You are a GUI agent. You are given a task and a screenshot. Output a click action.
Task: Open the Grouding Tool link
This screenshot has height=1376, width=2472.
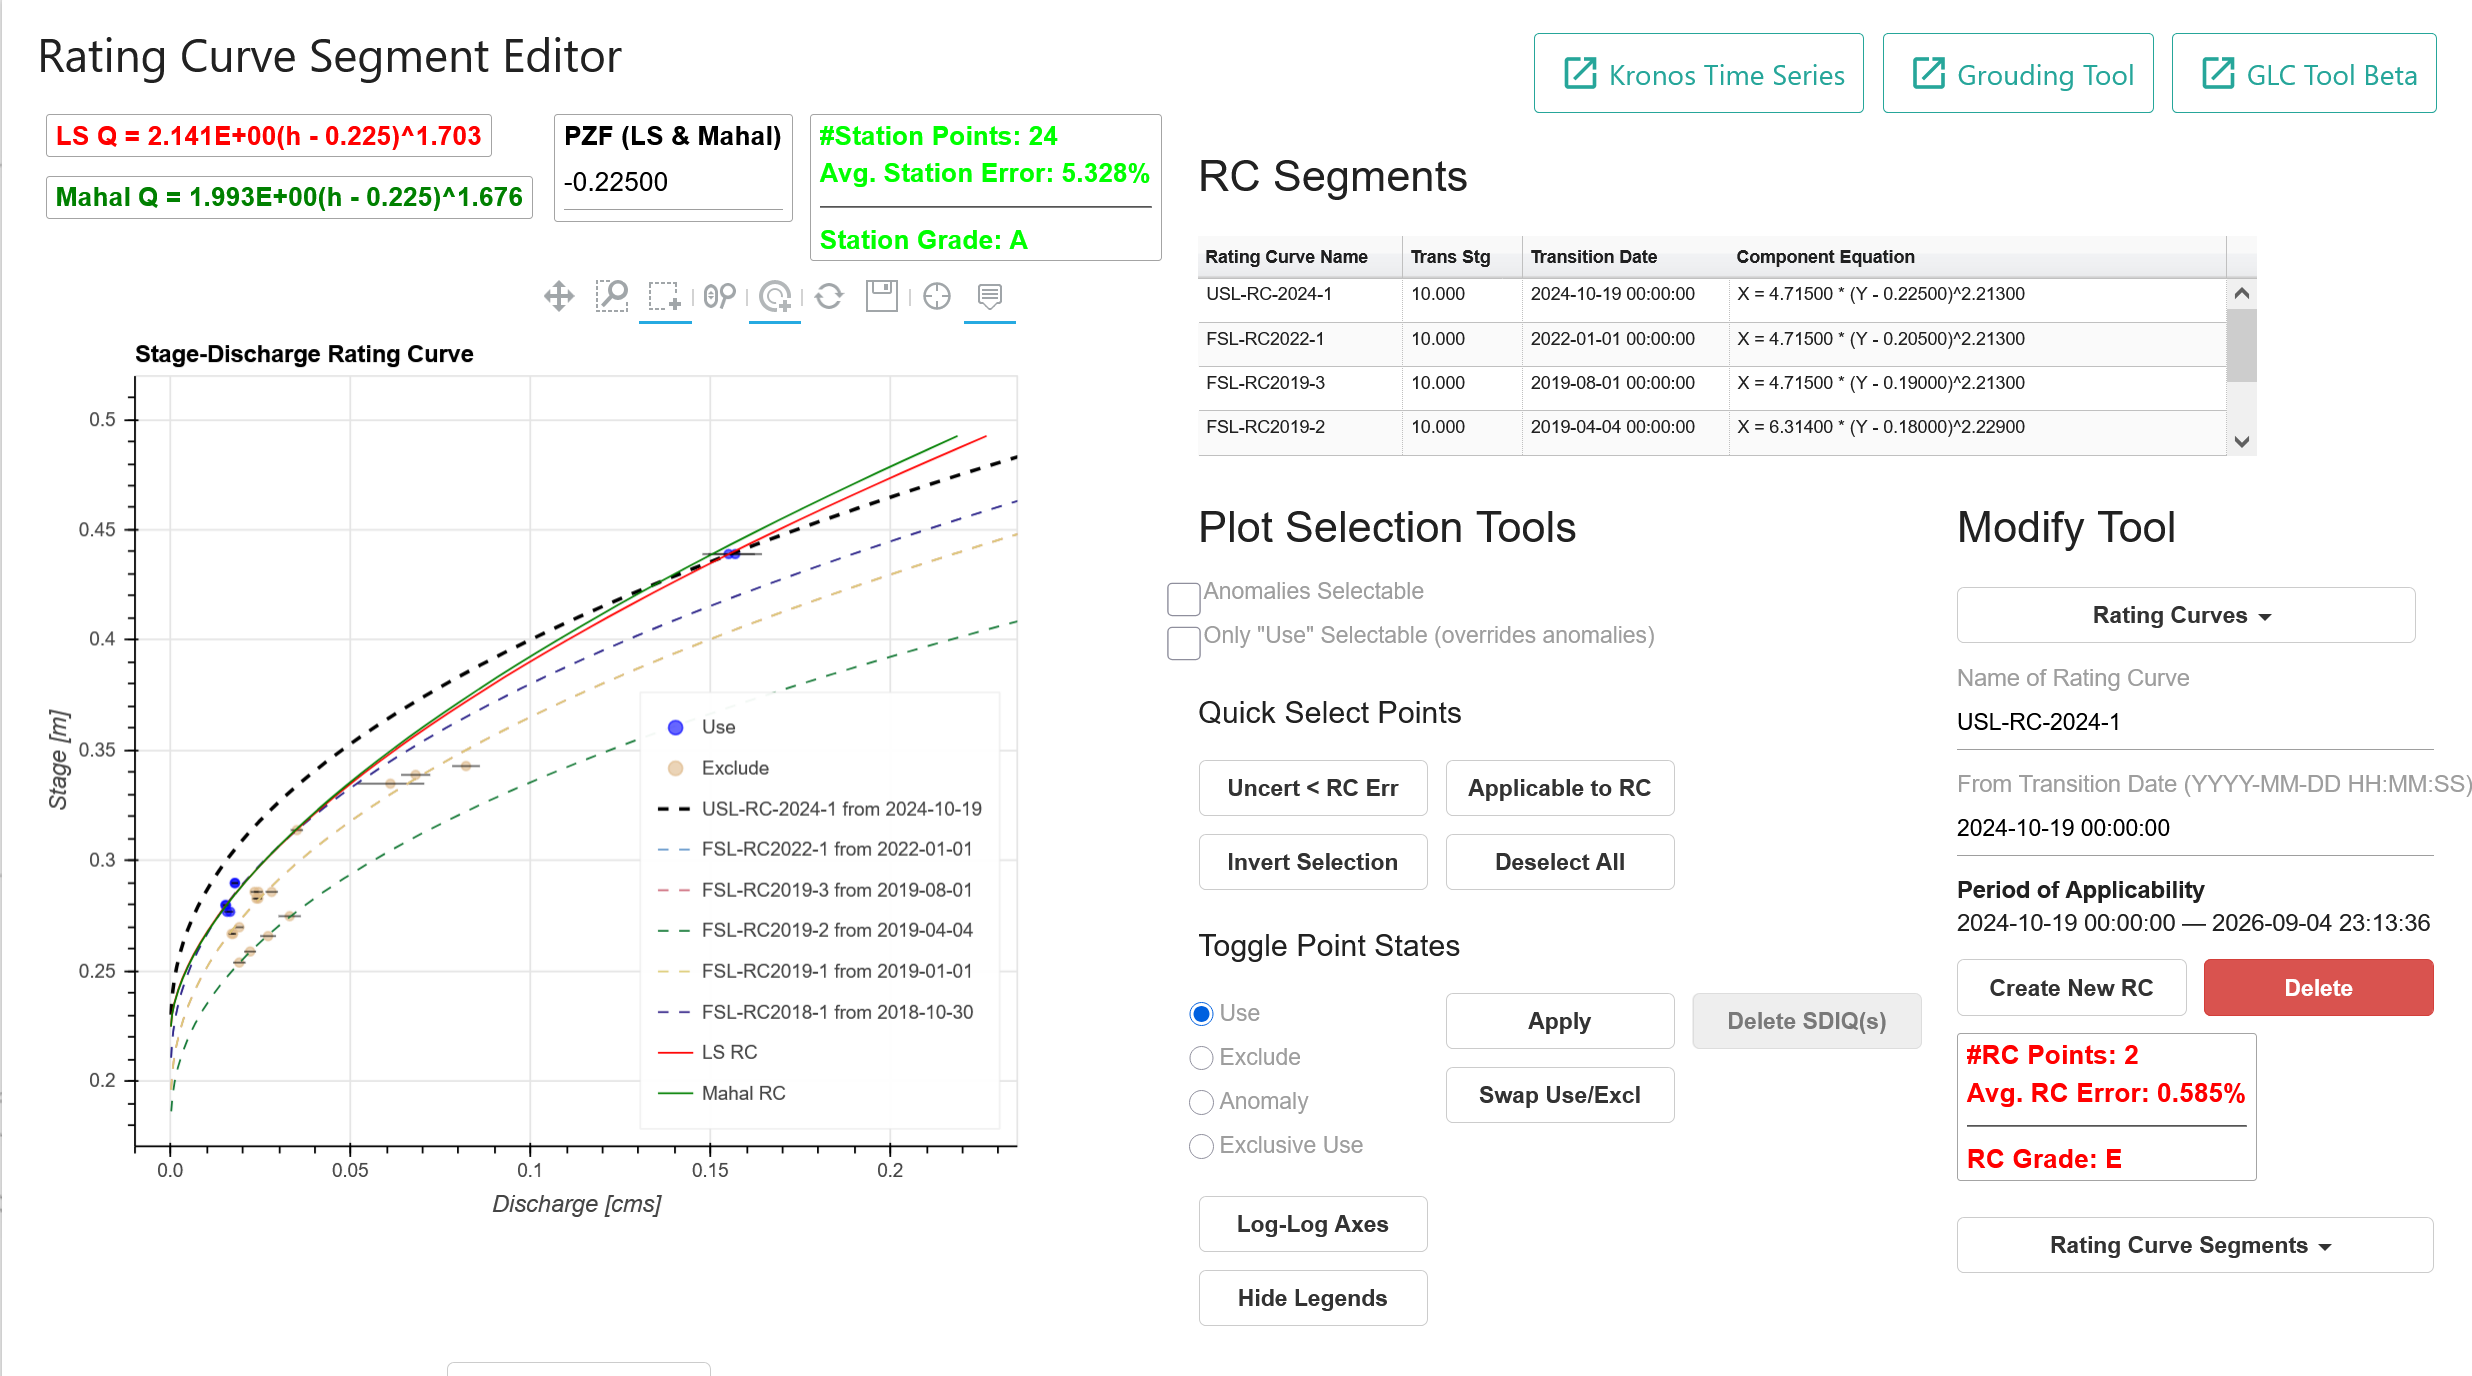(2017, 74)
